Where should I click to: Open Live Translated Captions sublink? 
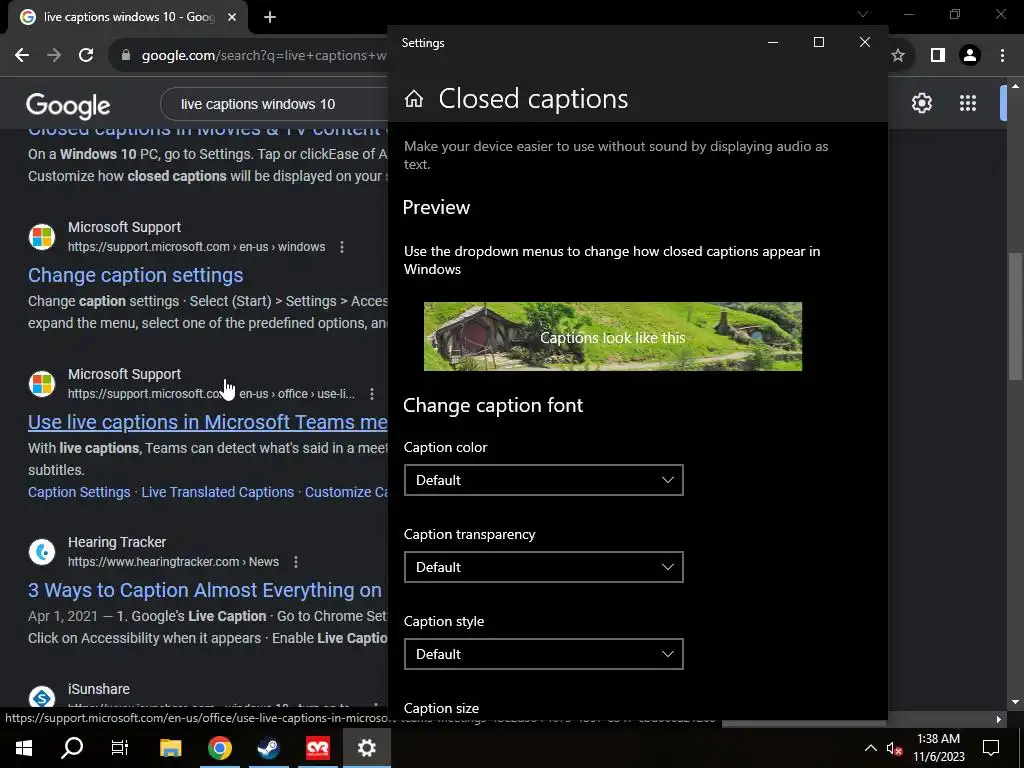coord(217,492)
